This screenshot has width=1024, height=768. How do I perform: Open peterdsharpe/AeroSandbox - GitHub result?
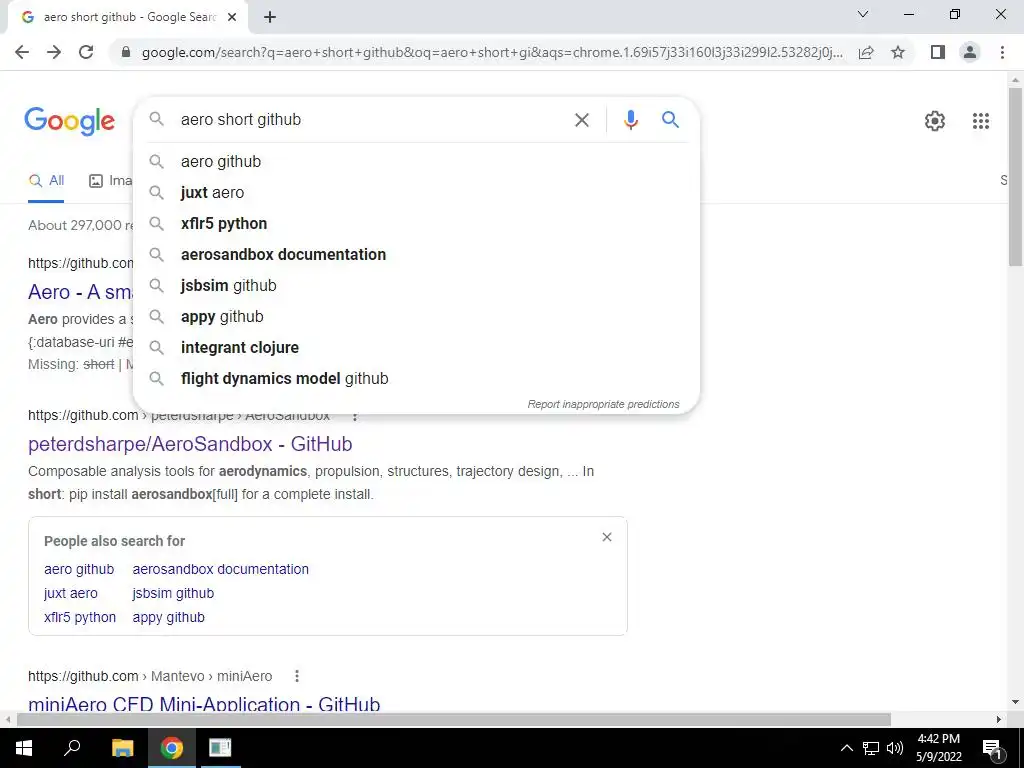[x=190, y=444]
